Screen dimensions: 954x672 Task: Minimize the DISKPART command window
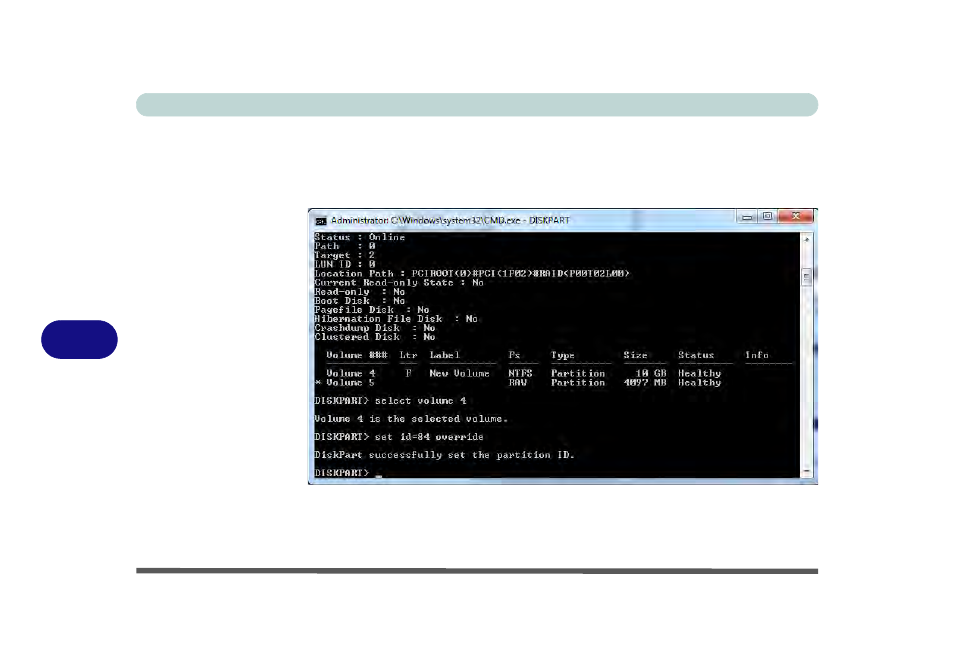point(747,216)
